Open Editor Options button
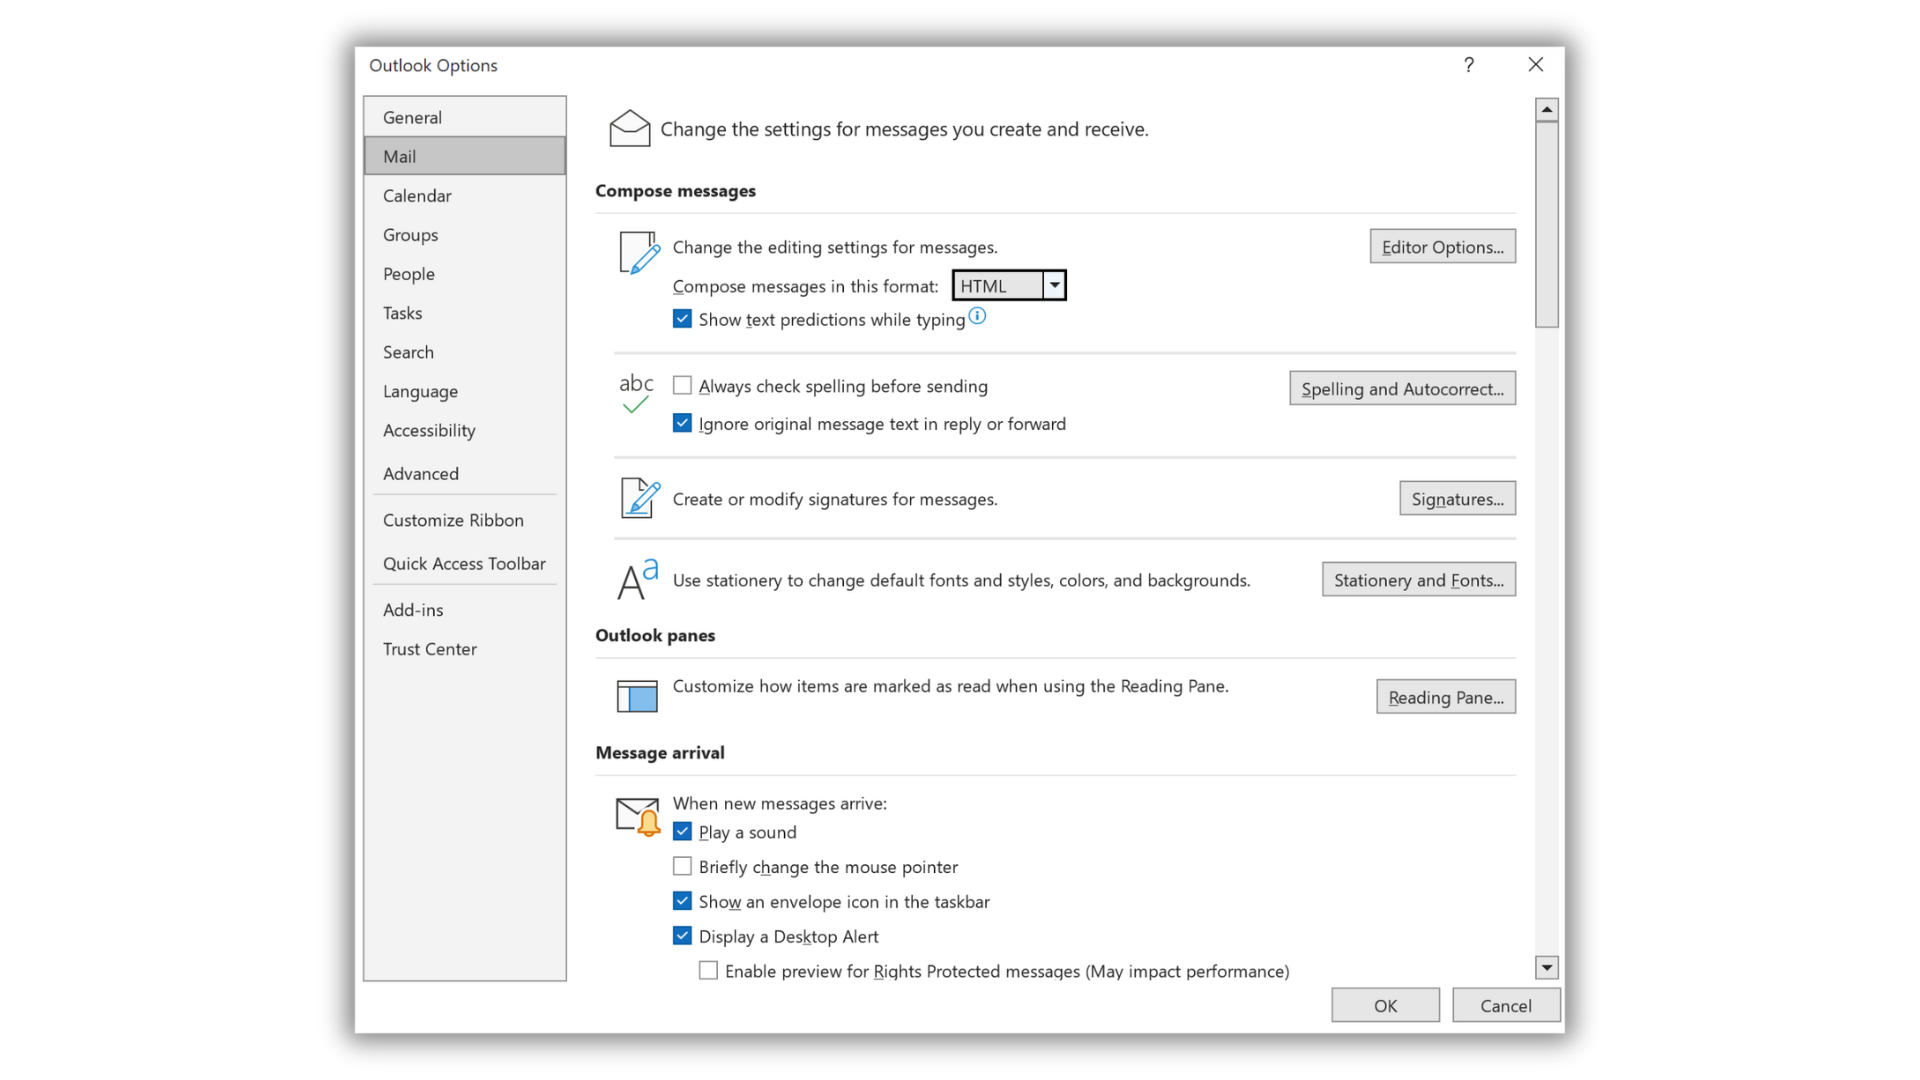The height and width of the screenshot is (1080, 1920). tap(1441, 247)
